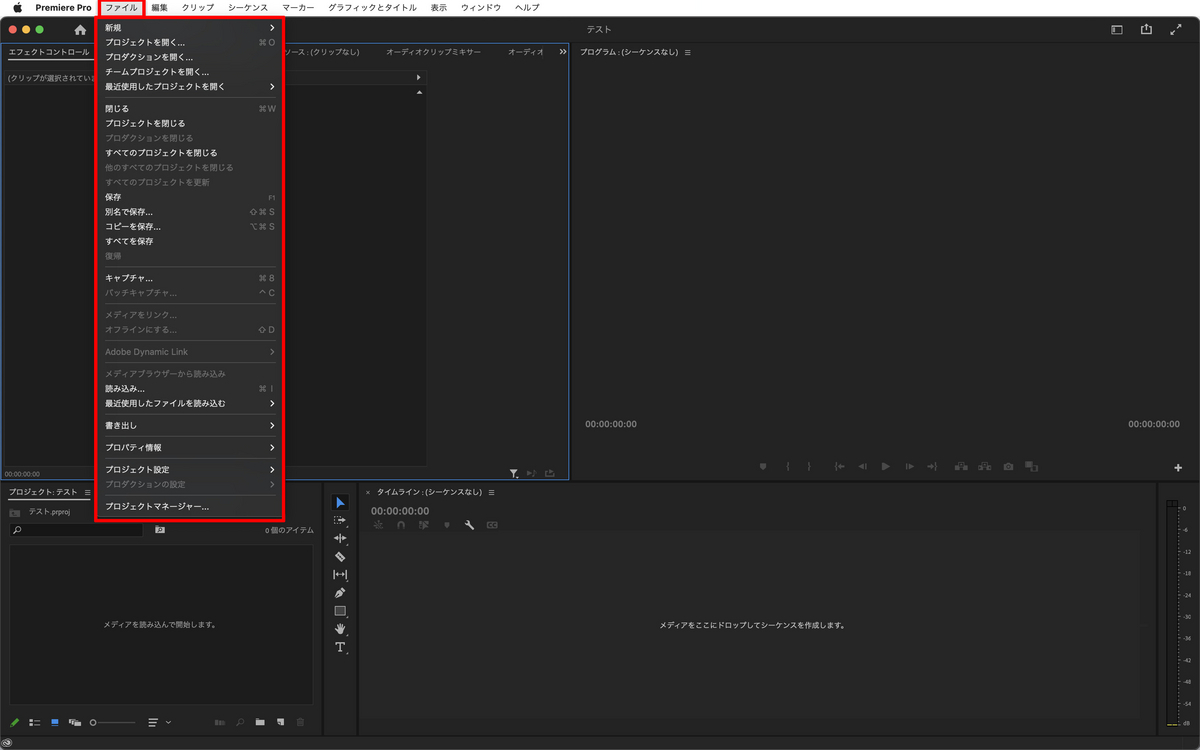Screen dimensions: 1200x750
Task: Click the trash Clear icon in Project panel
Action: (301, 722)
